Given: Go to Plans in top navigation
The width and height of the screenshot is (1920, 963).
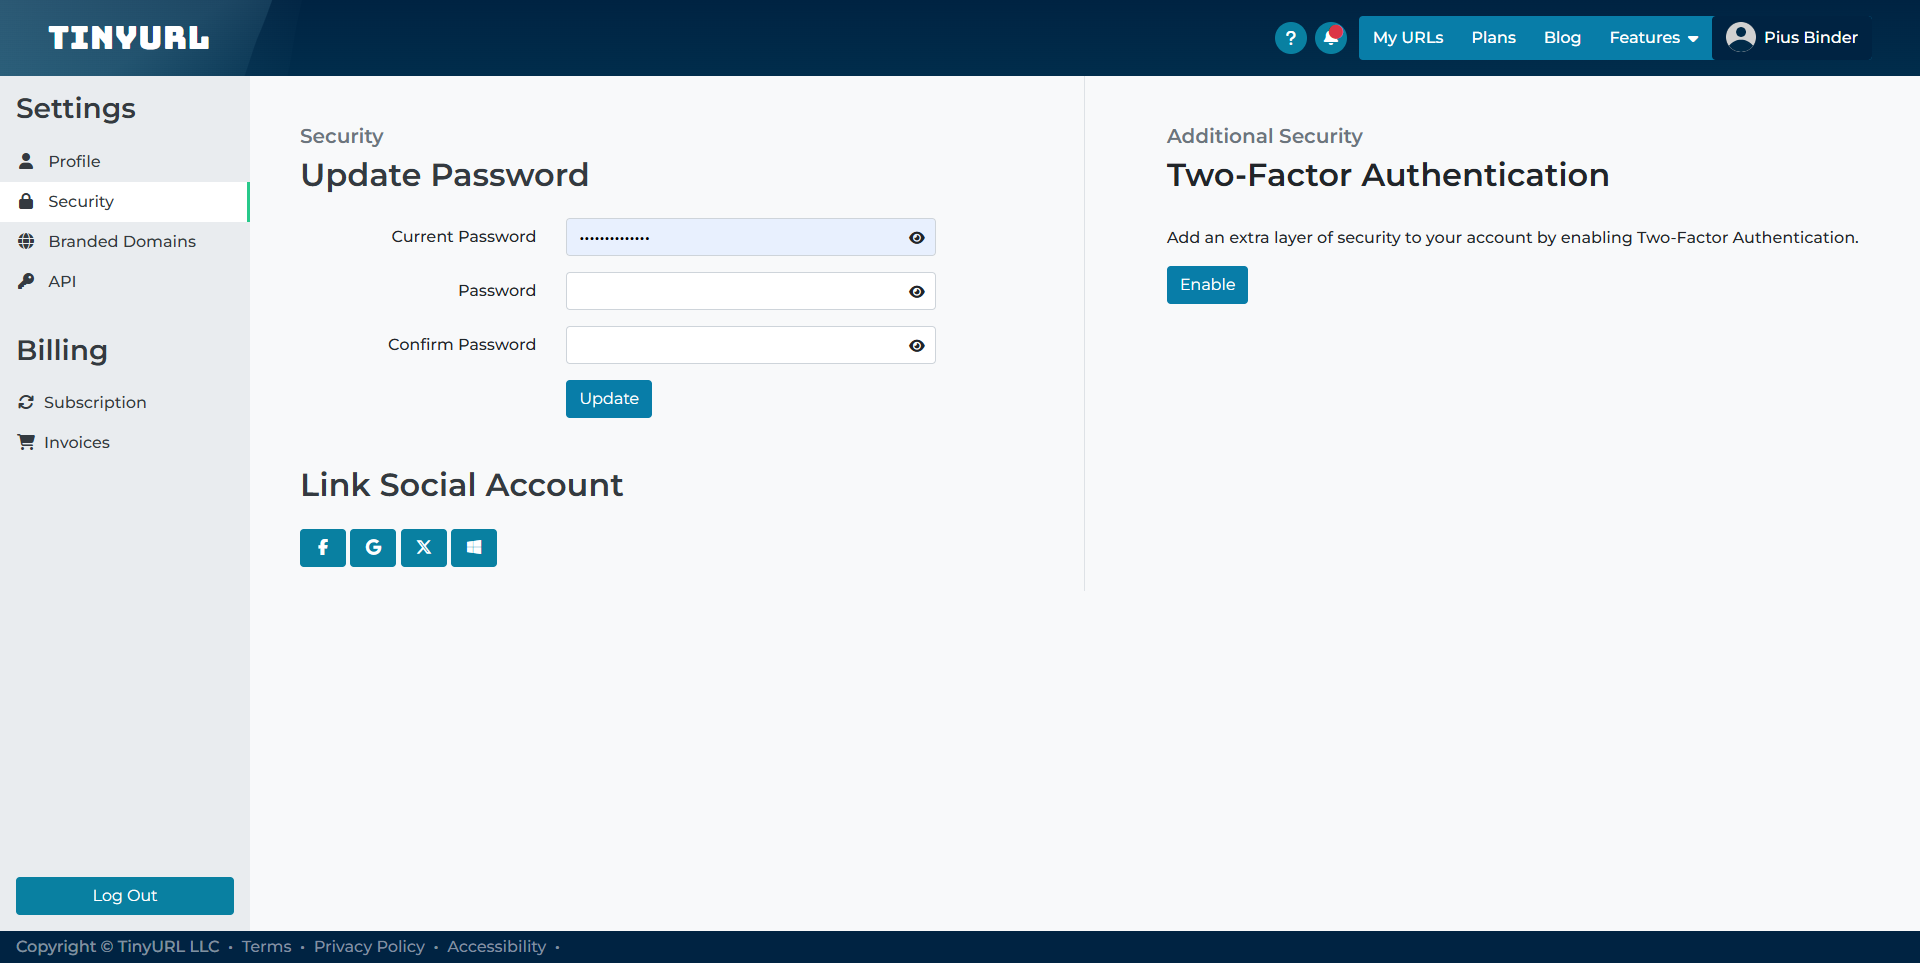Looking at the screenshot, I should (x=1493, y=38).
